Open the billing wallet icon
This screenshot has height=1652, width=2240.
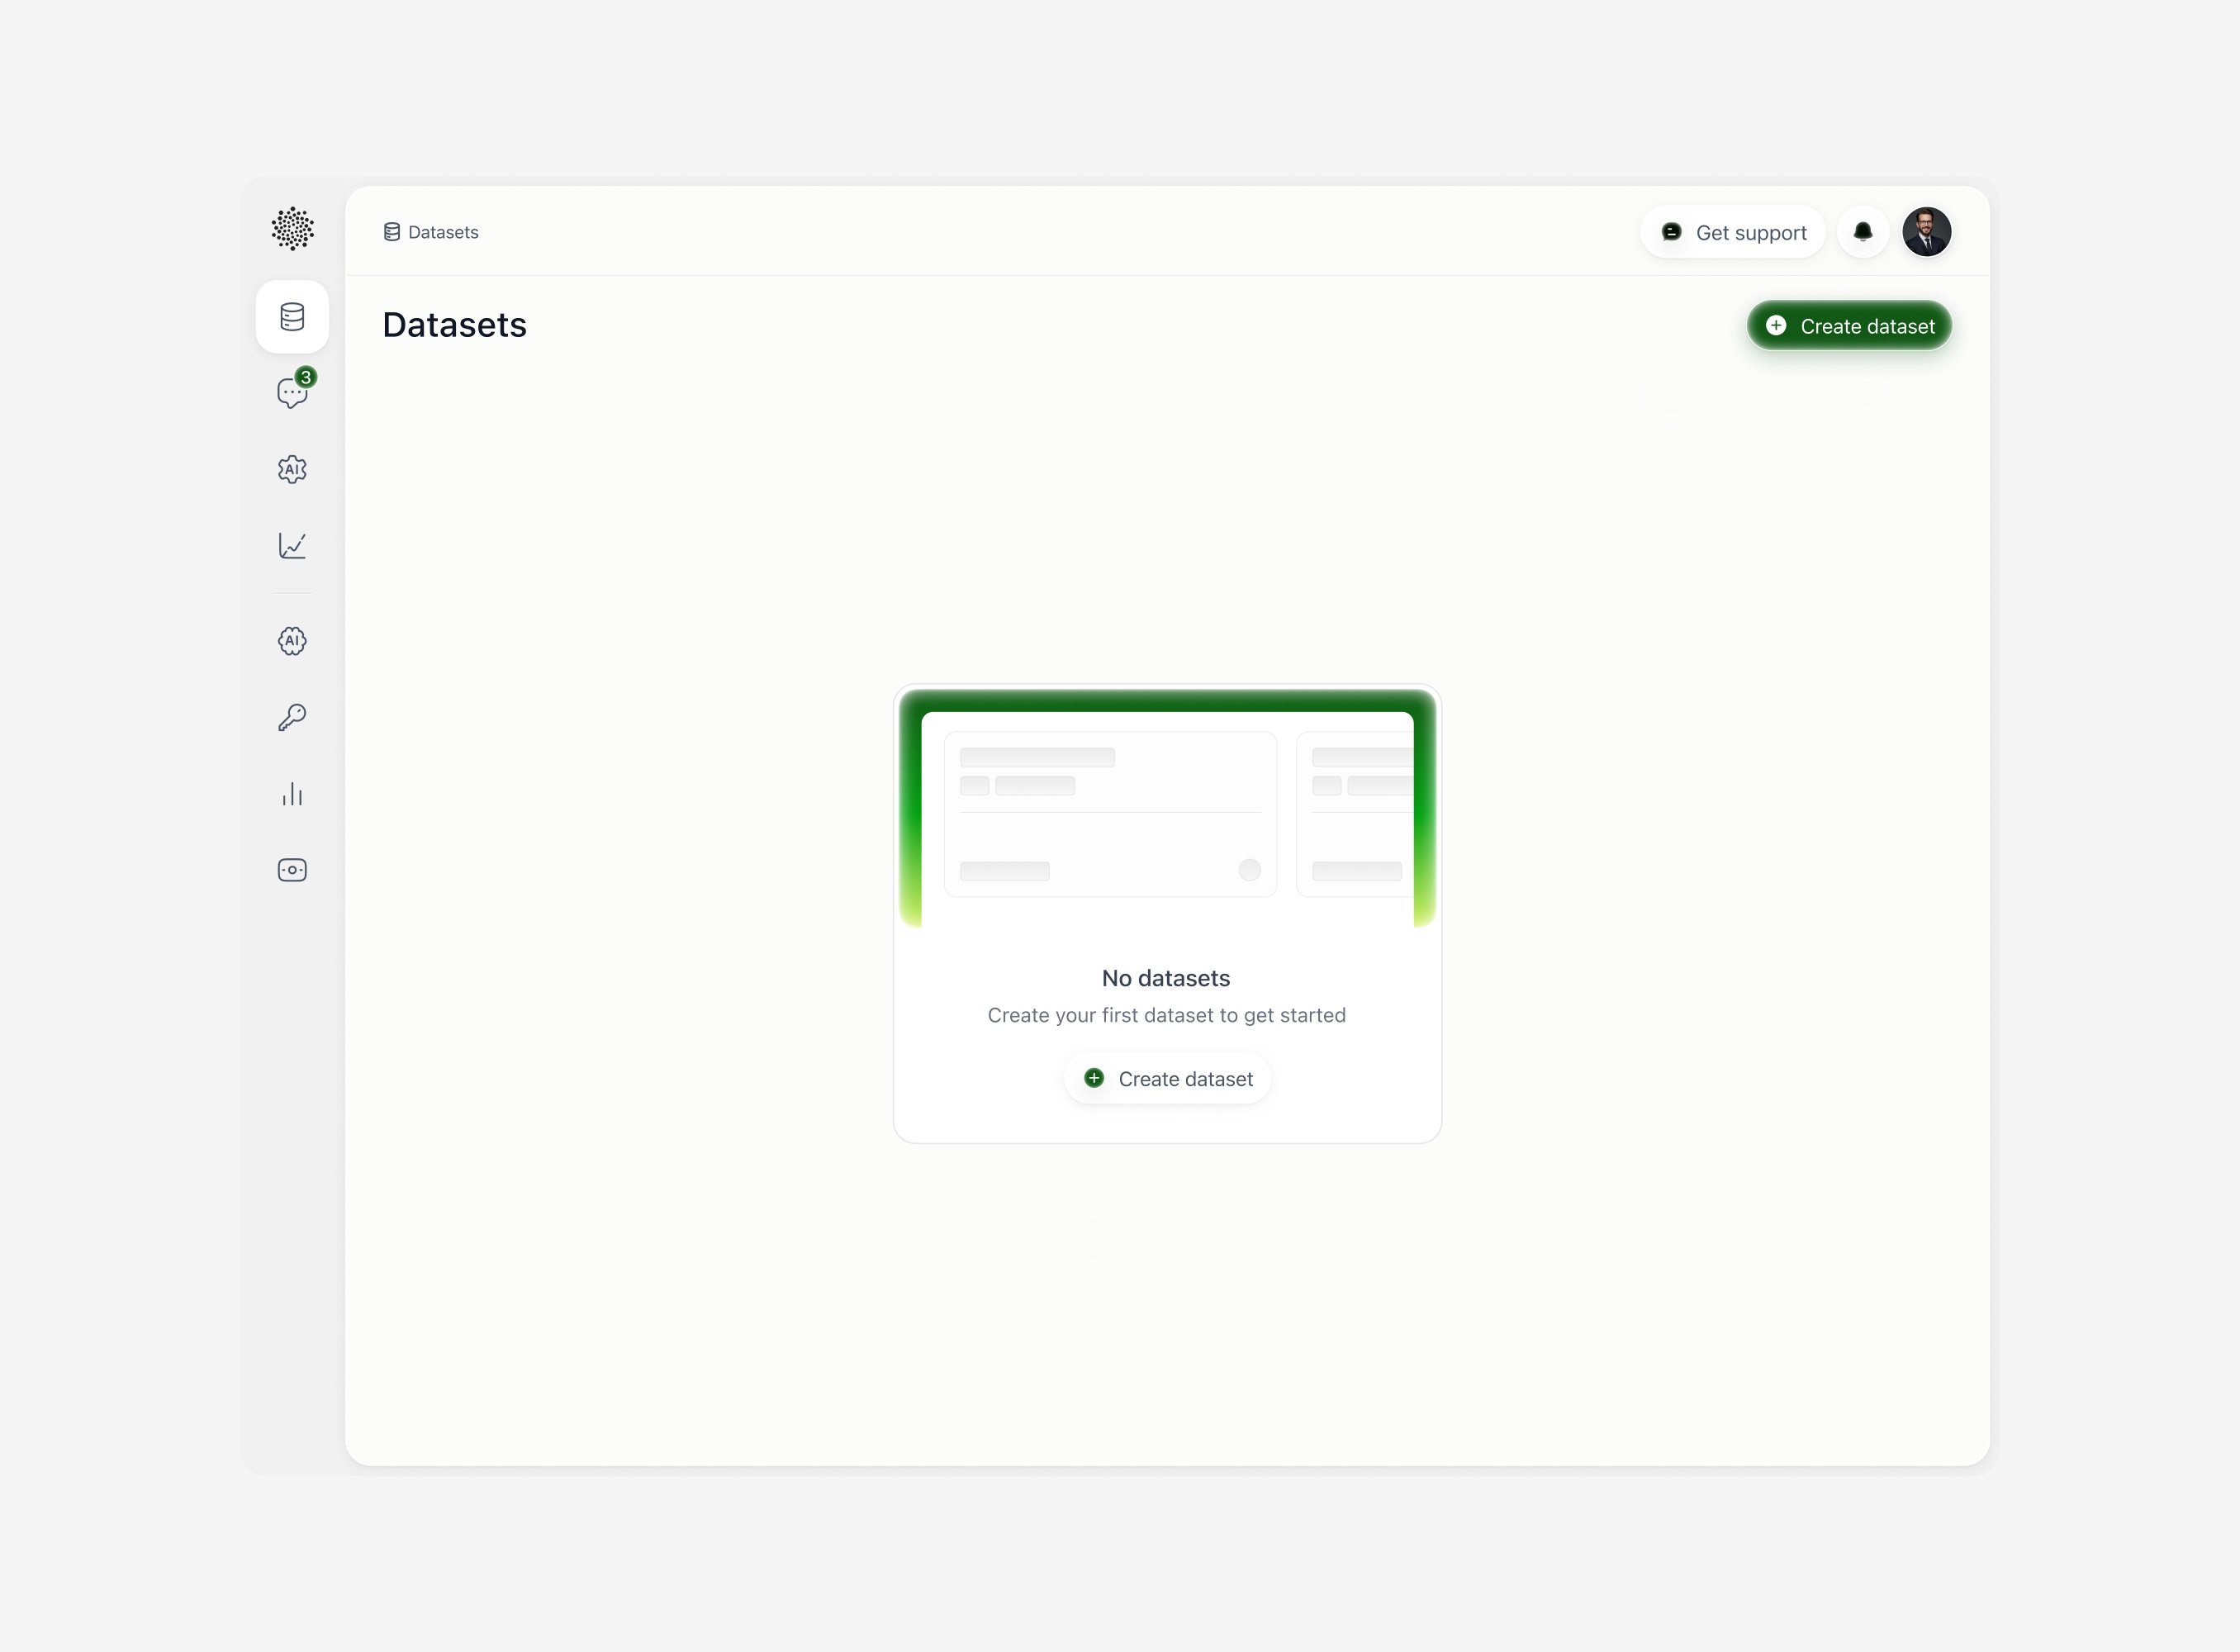[292, 870]
